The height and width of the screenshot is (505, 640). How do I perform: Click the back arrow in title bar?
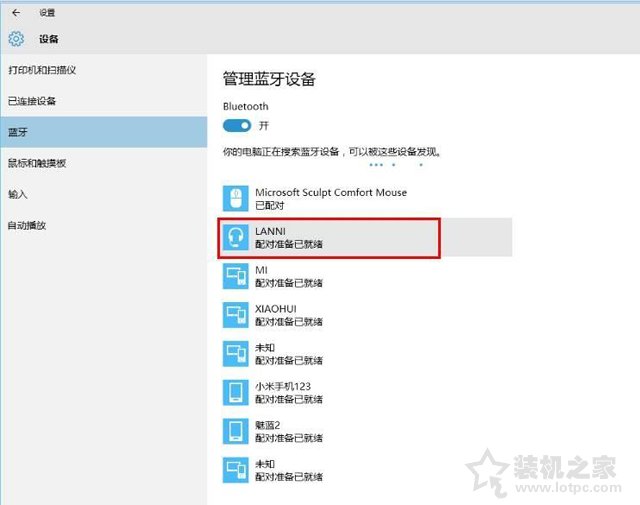pyautogui.click(x=15, y=13)
